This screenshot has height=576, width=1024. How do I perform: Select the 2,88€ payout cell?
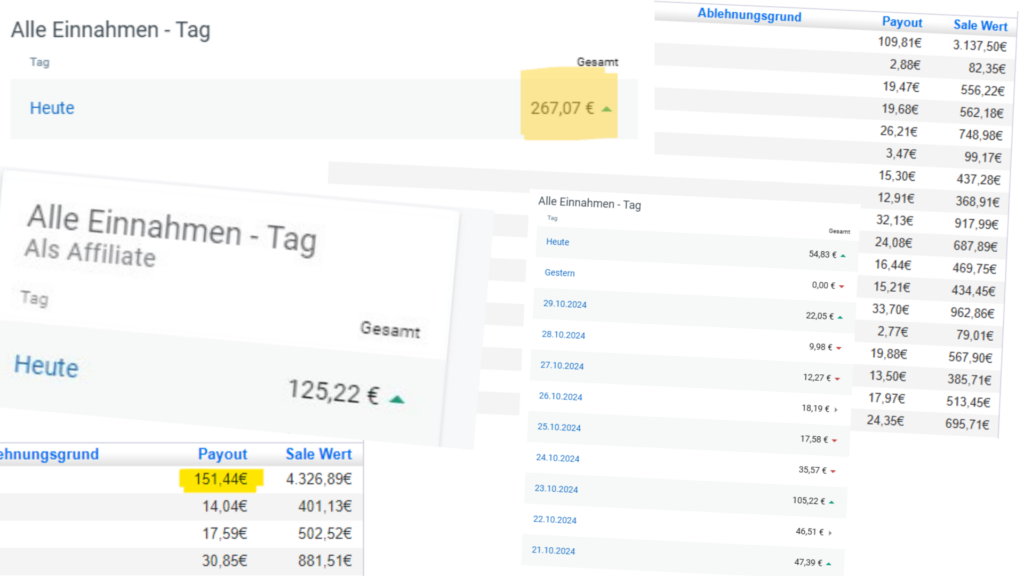904,65
